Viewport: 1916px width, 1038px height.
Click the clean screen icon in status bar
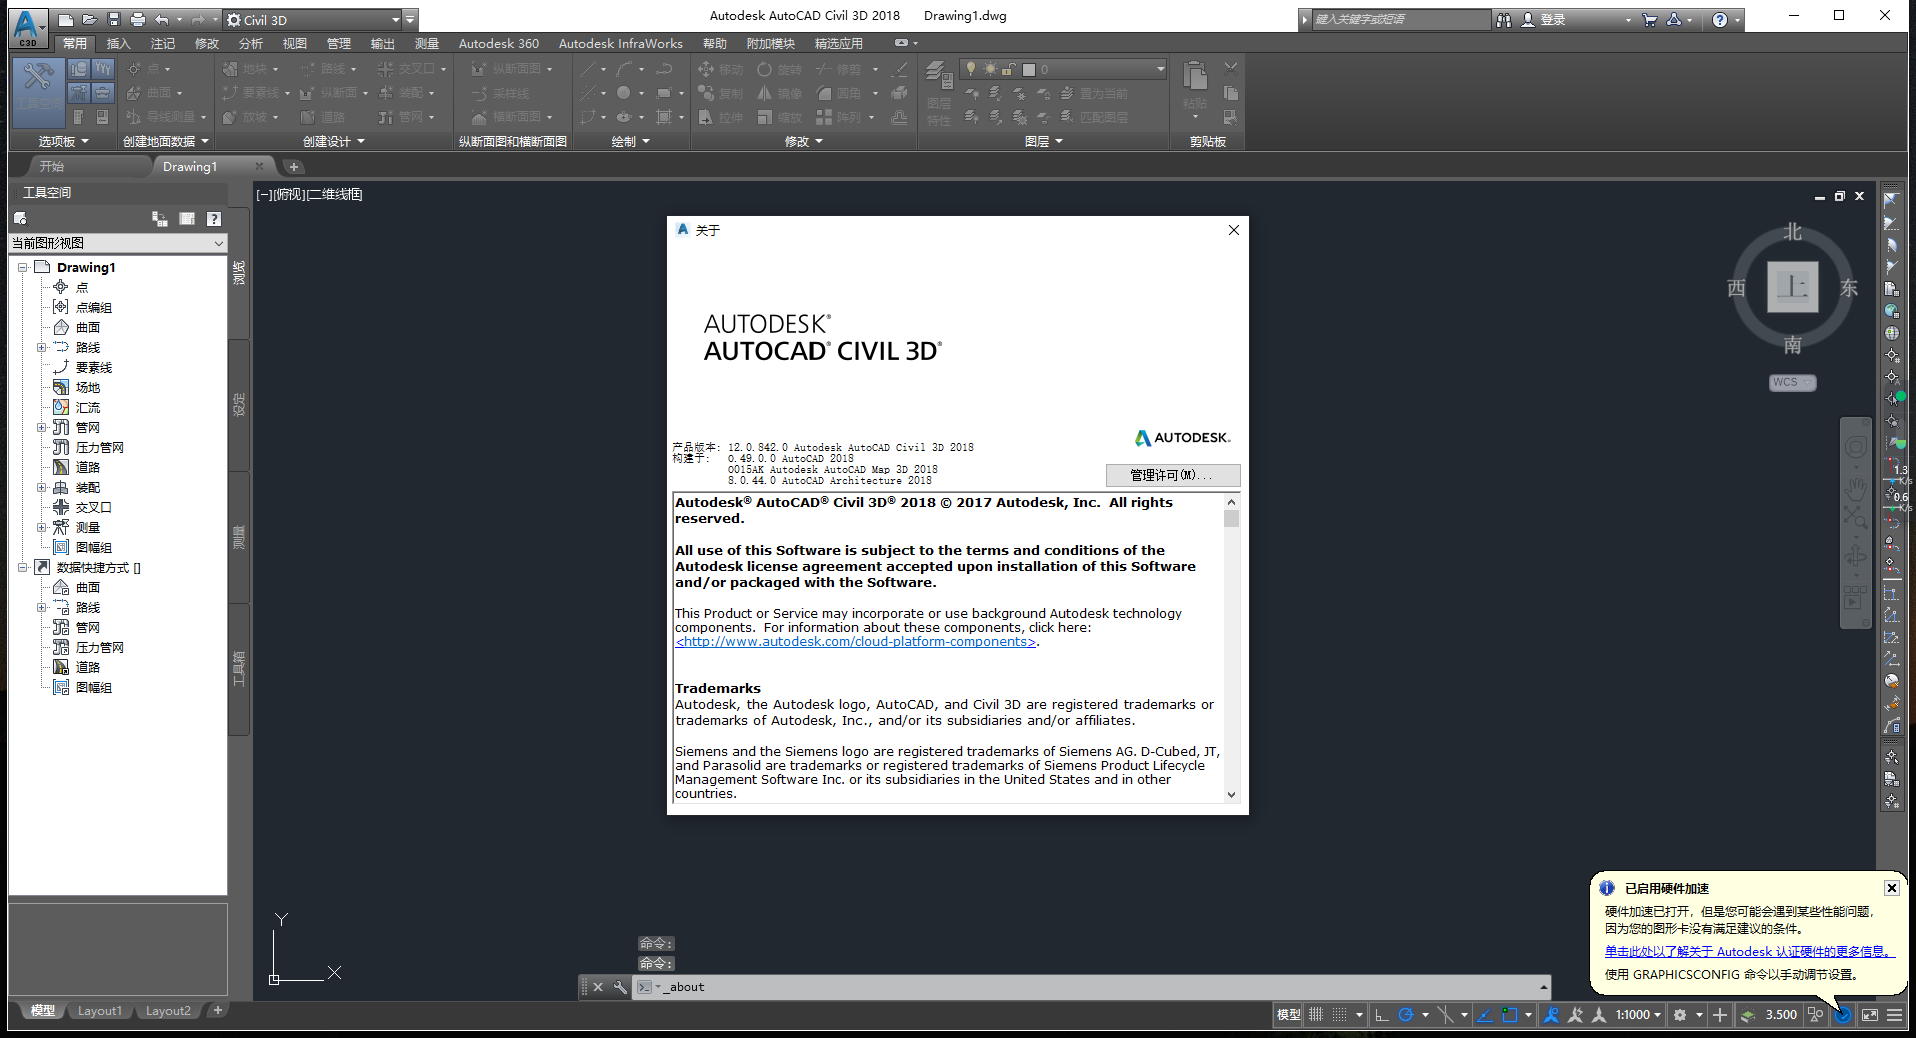[x=1869, y=1015]
